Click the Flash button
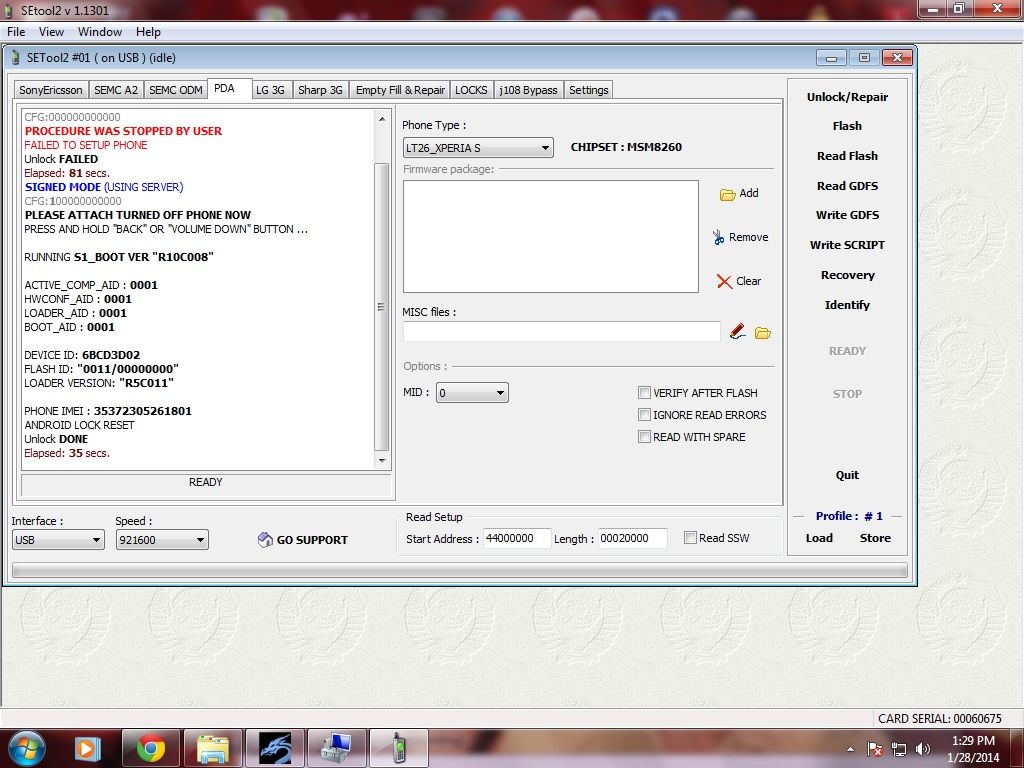Image resolution: width=1024 pixels, height=768 pixels. tap(847, 126)
